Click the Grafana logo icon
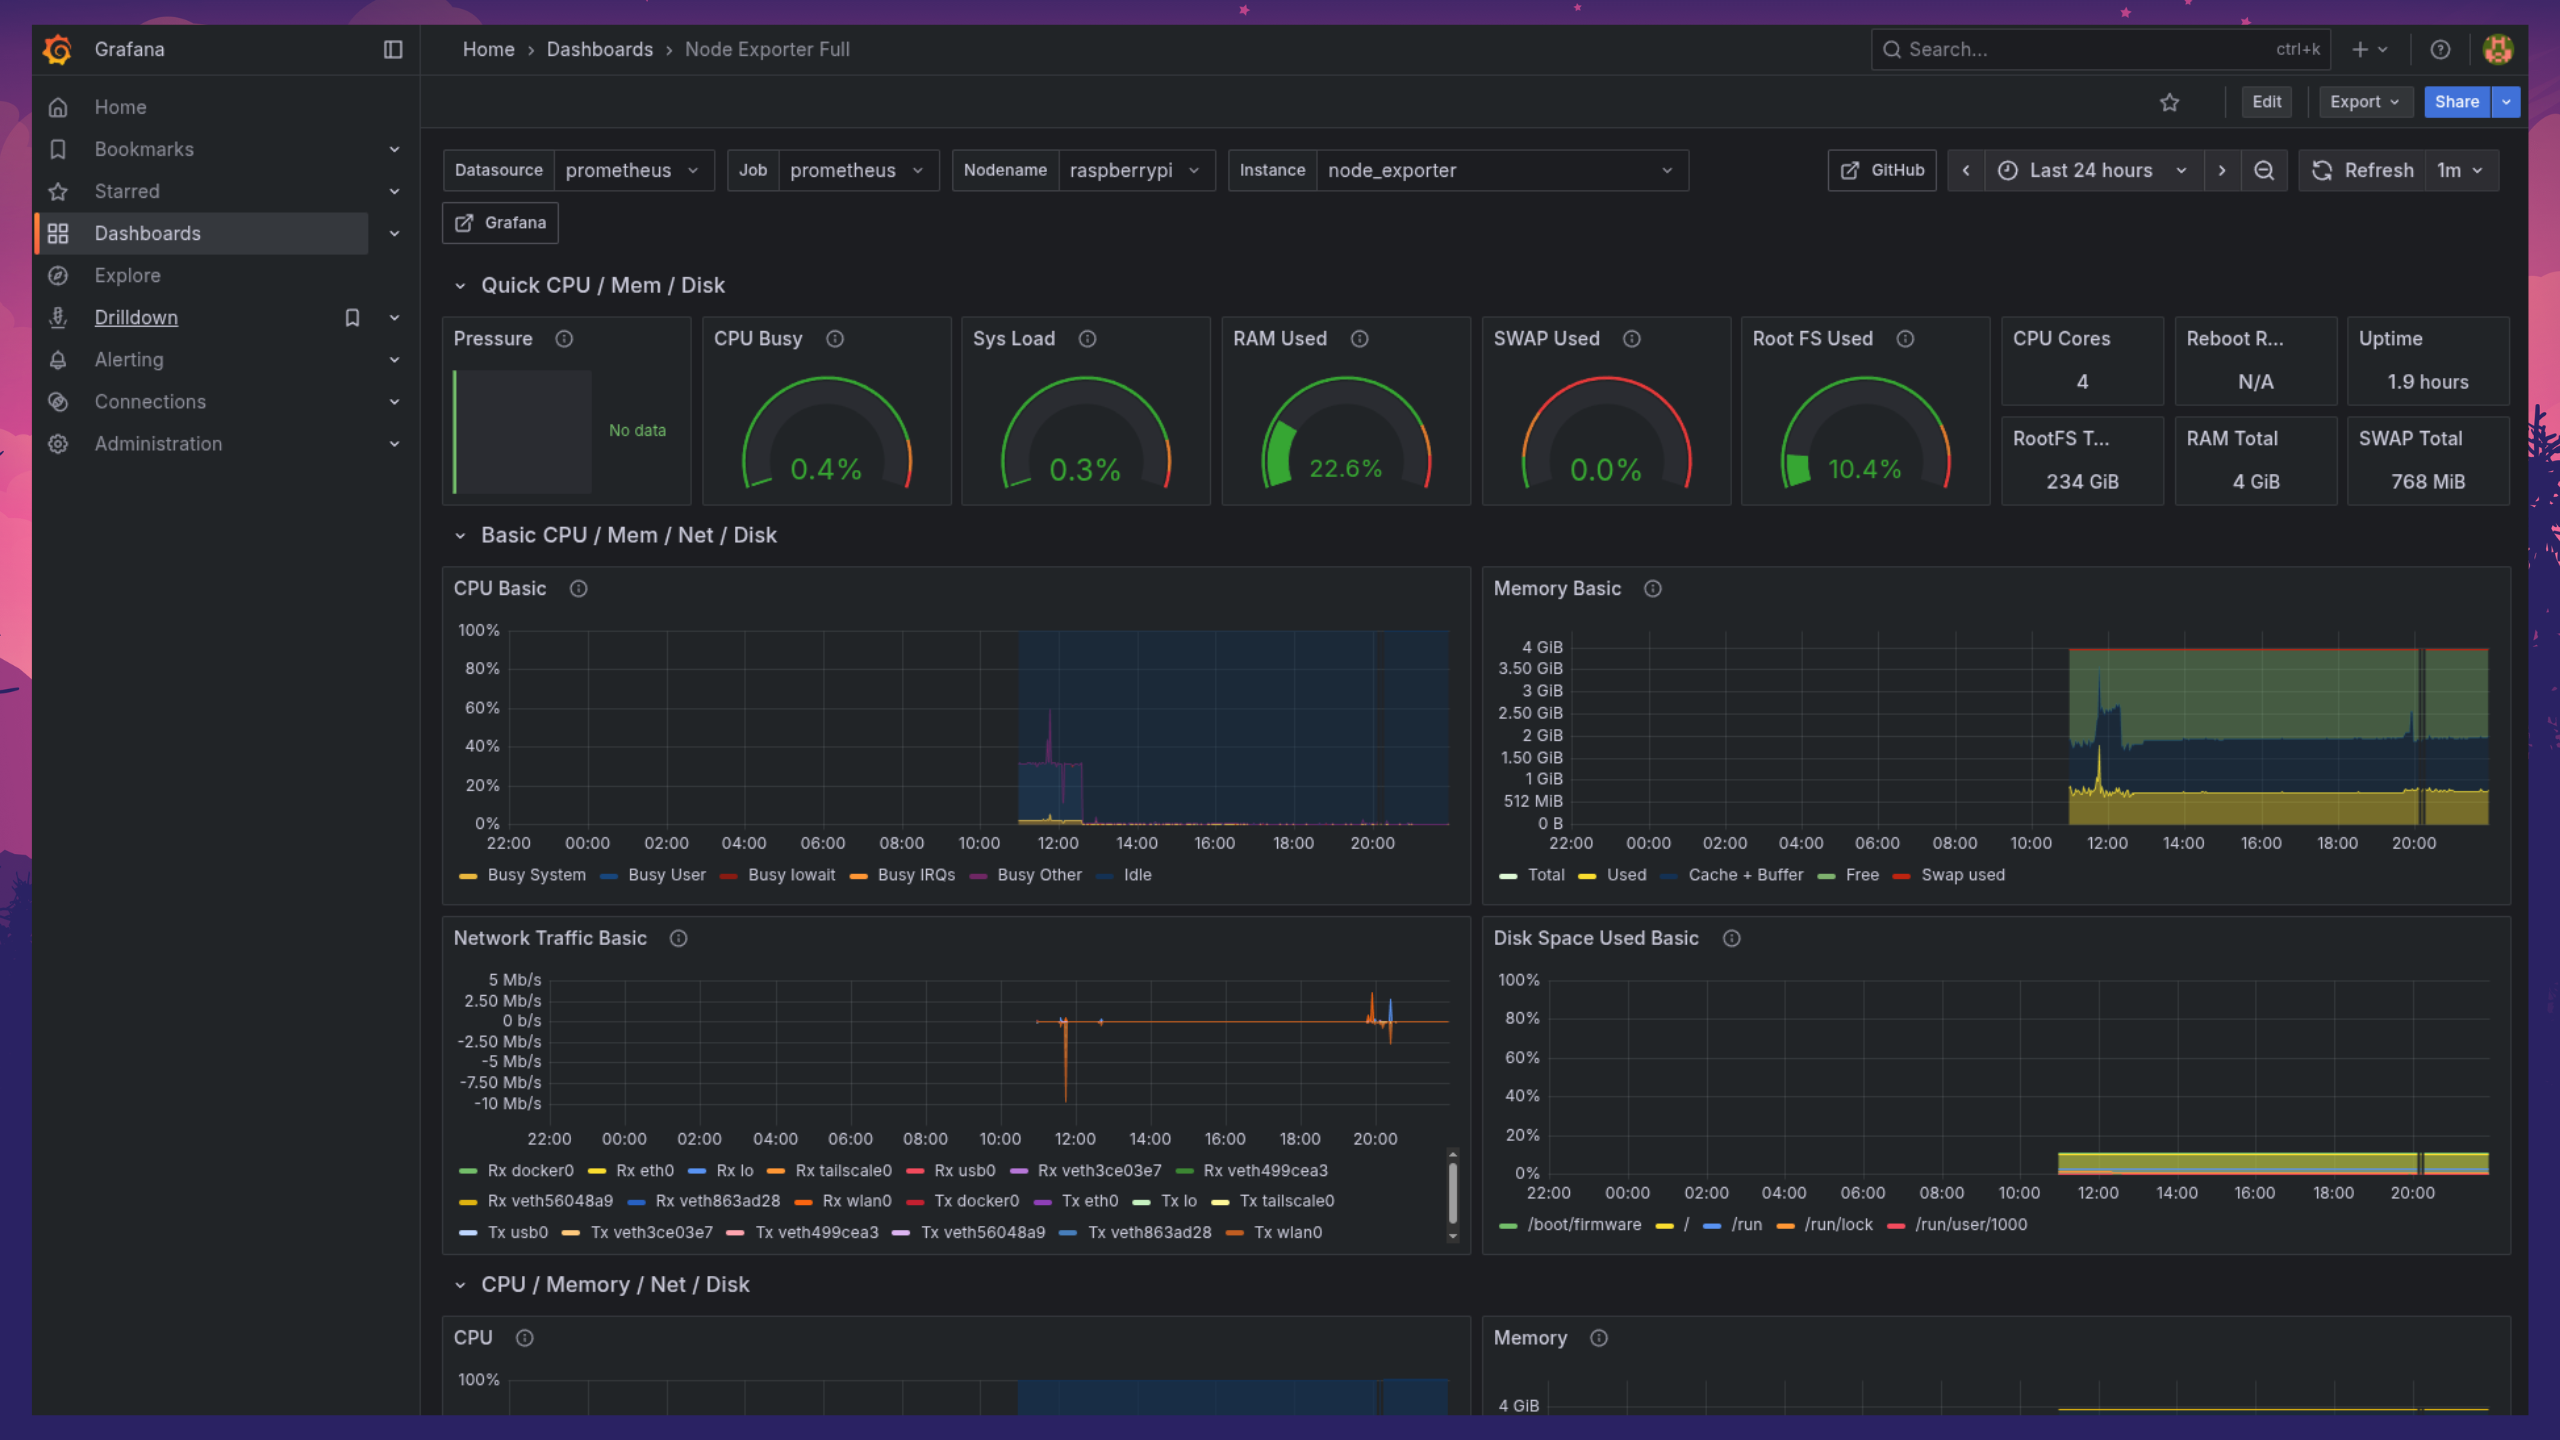 pos(58,49)
